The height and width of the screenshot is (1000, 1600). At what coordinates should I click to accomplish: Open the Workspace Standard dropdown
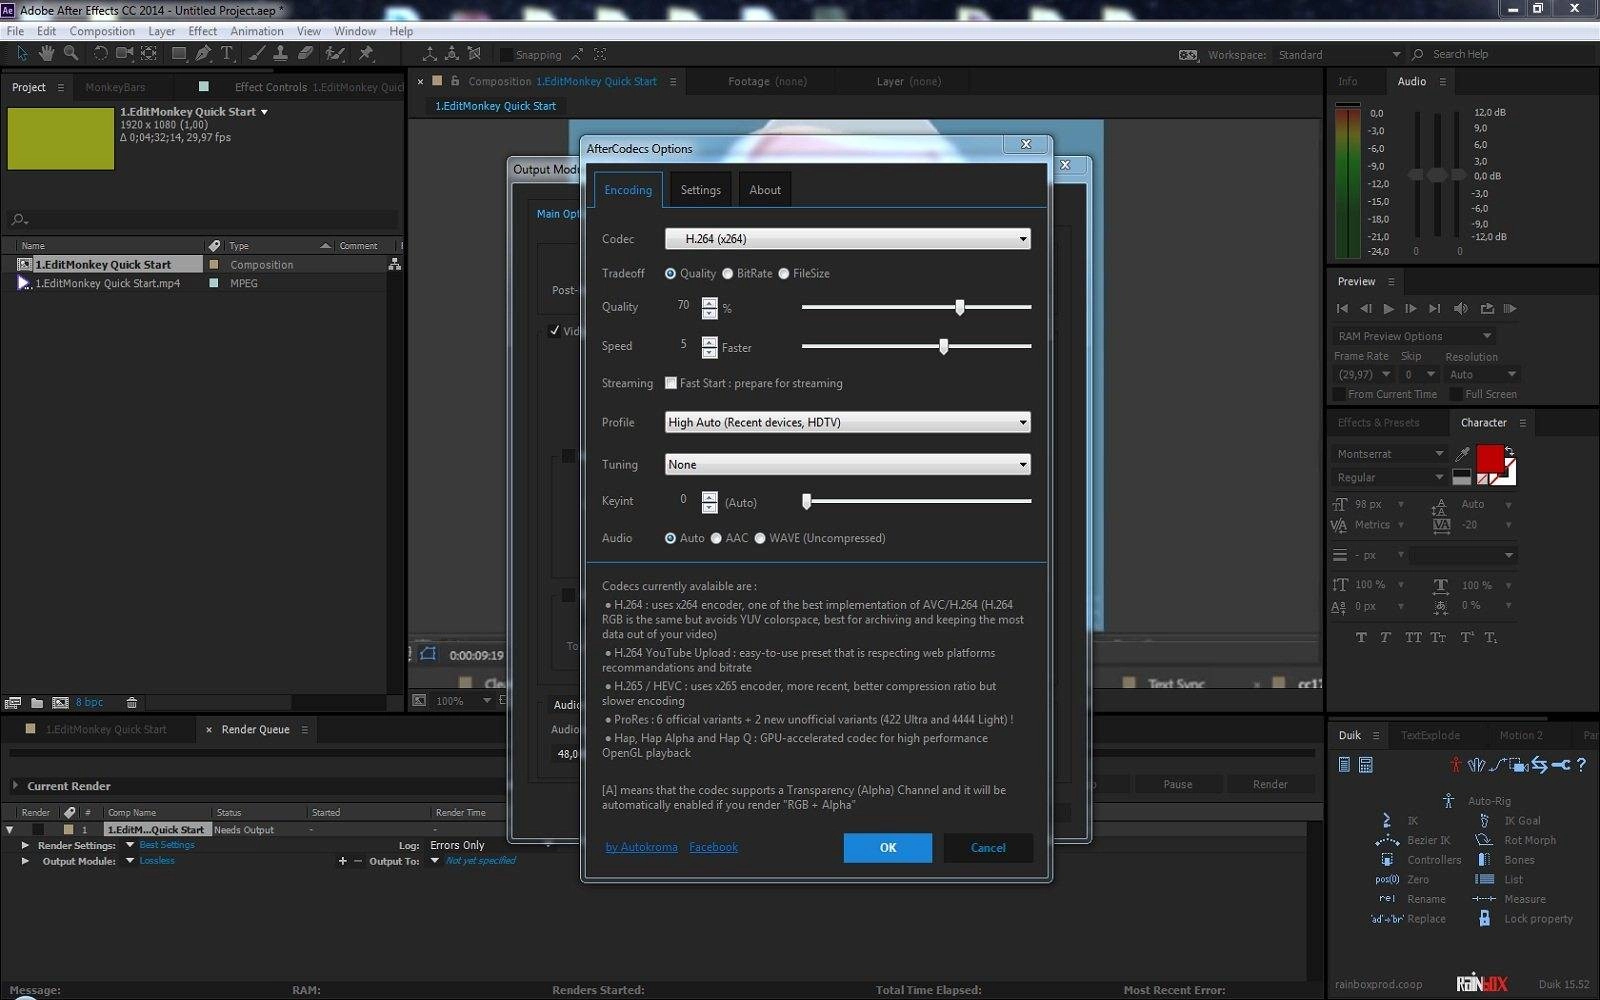coord(1339,55)
